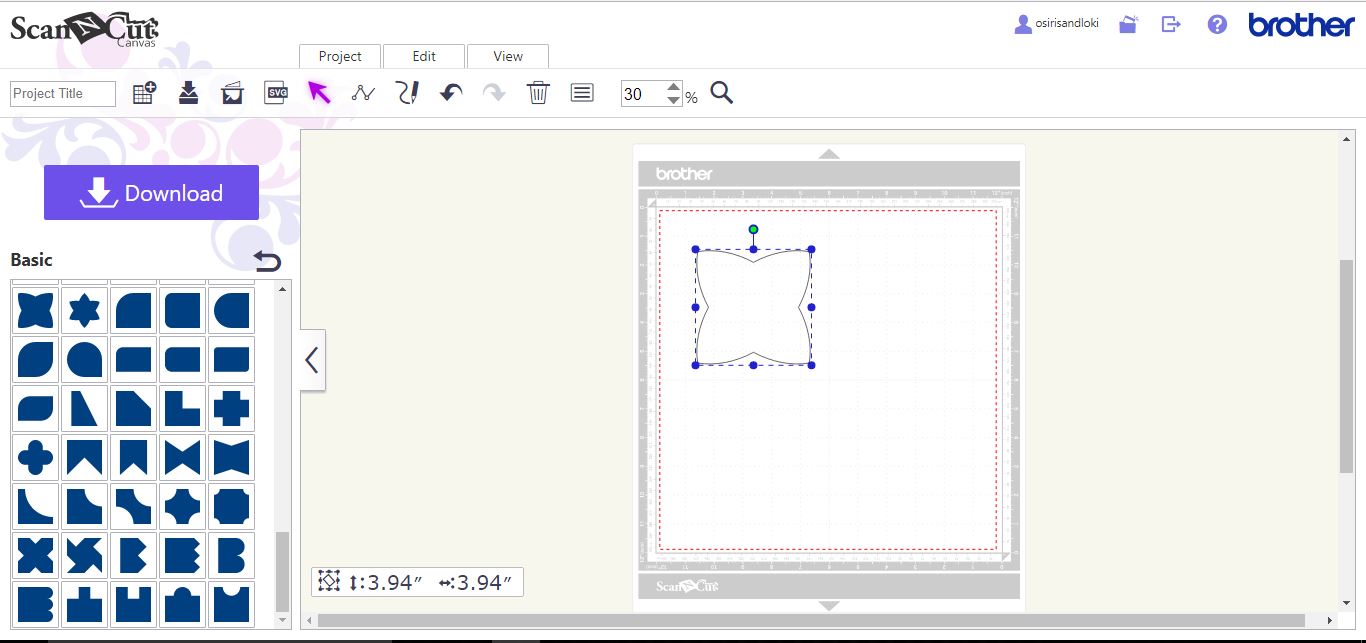
Task: Switch to the View tab
Action: click(x=507, y=56)
